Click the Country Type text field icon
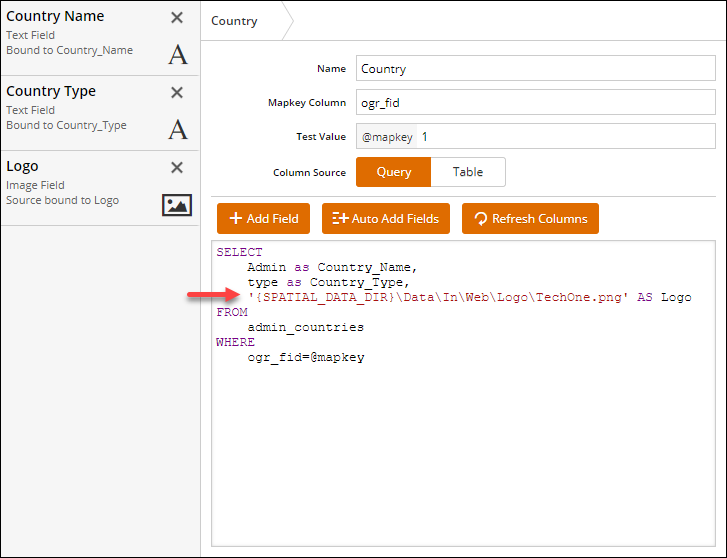 177,129
